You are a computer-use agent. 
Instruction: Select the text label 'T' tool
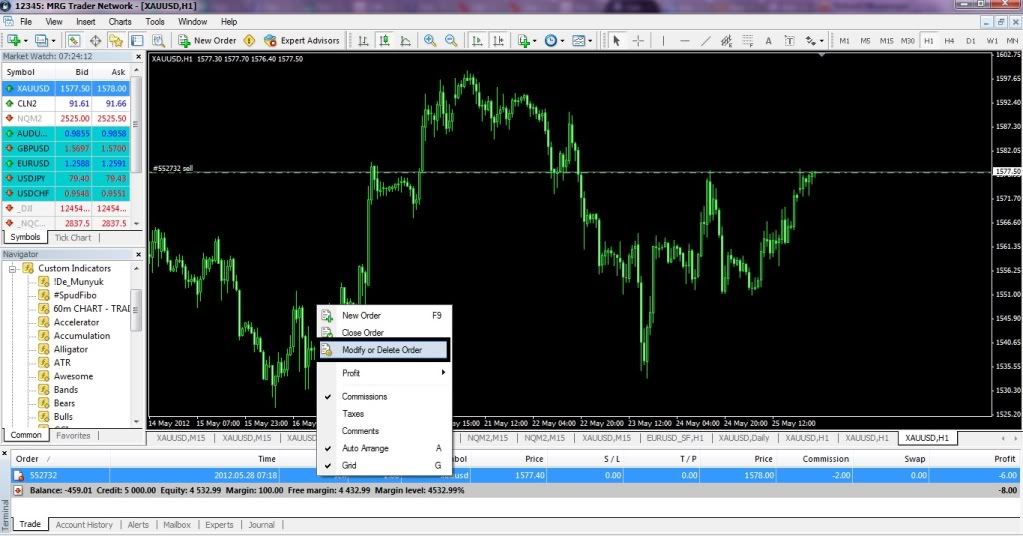click(x=789, y=40)
